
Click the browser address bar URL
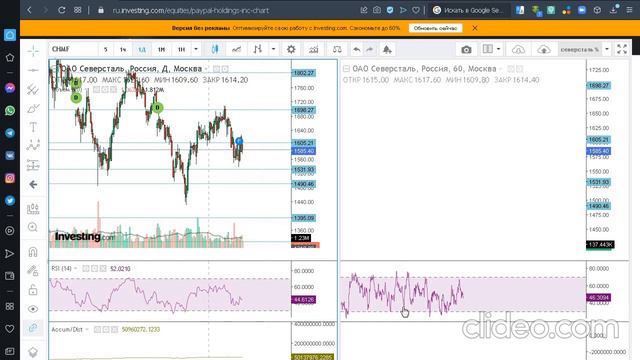(191, 11)
